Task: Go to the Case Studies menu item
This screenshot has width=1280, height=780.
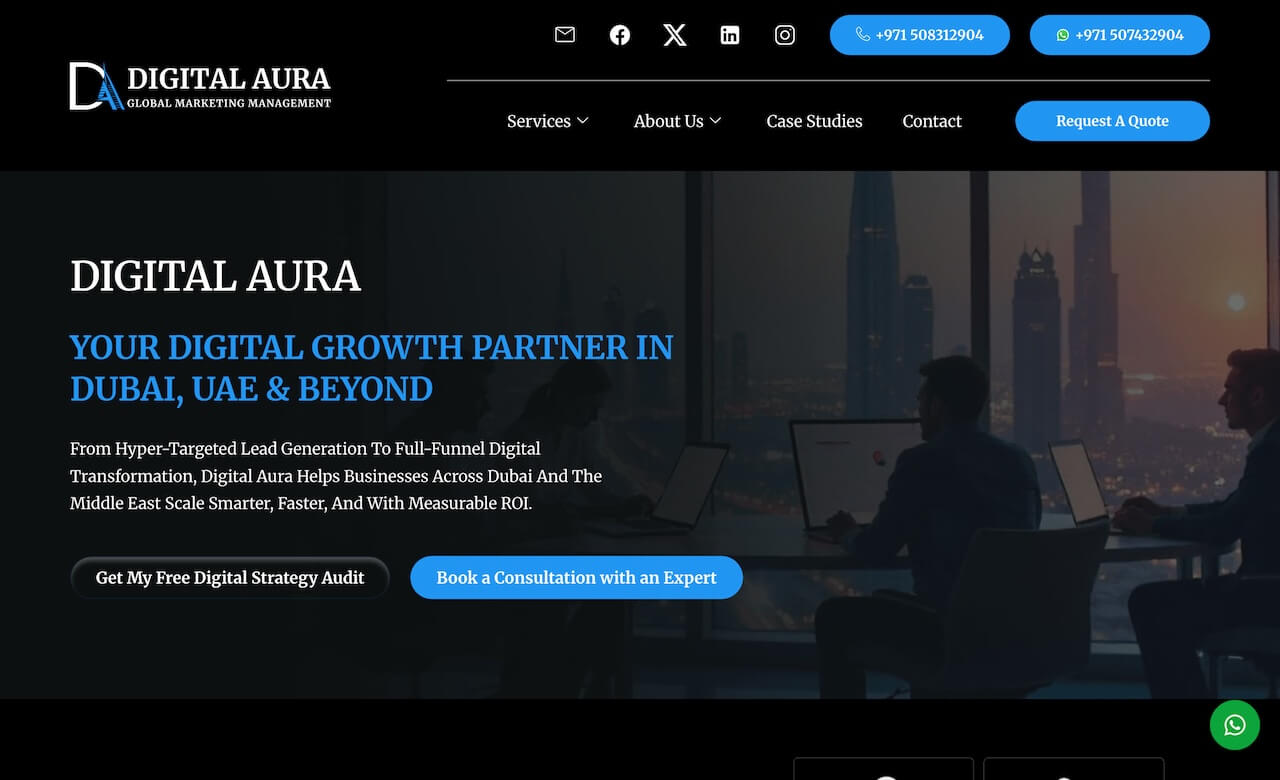Action: tap(814, 121)
